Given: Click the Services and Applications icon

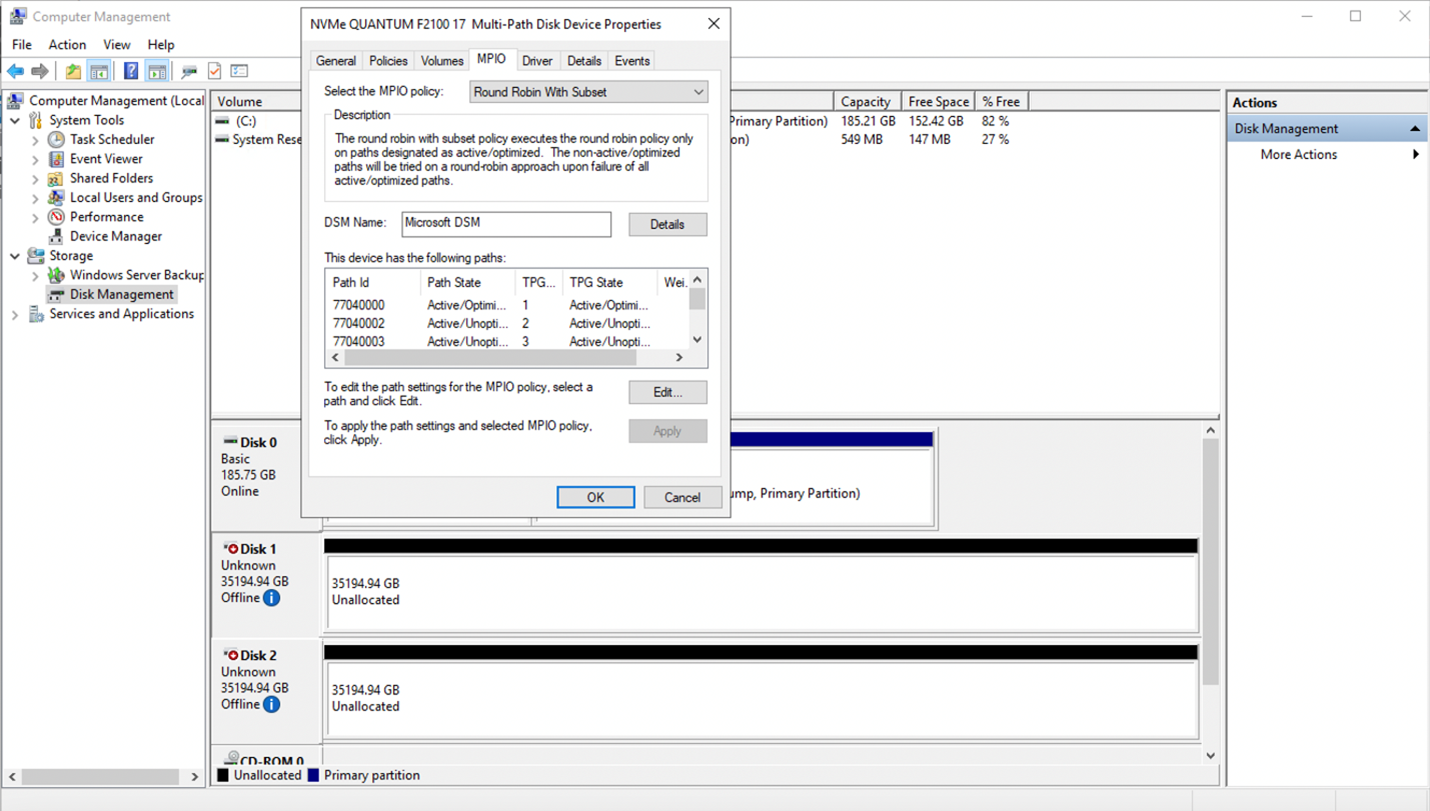Looking at the screenshot, I should (x=36, y=314).
